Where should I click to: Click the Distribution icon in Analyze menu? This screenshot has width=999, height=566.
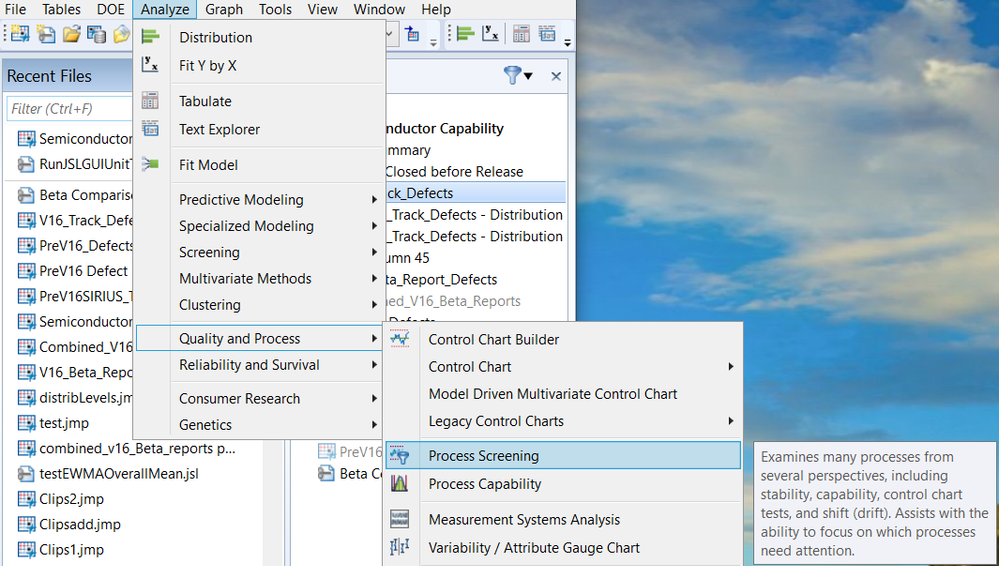(150, 37)
